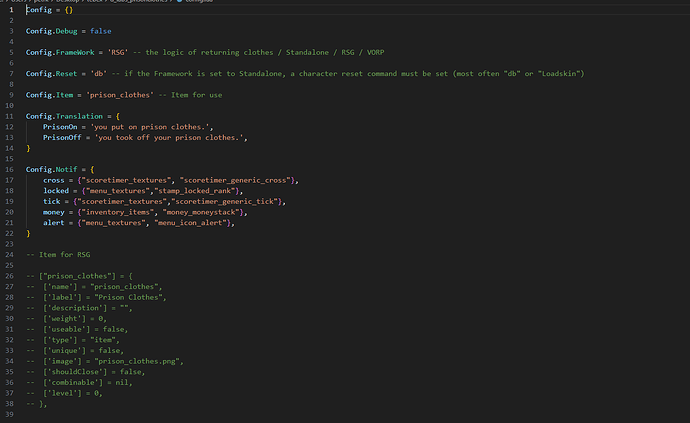
Task: Click Config.Notif on line 16
Action: [x=51, y=169]
